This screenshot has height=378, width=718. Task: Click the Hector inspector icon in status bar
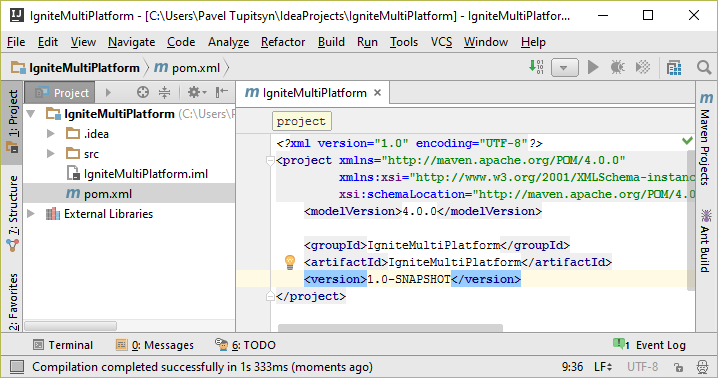coord(702,367)
